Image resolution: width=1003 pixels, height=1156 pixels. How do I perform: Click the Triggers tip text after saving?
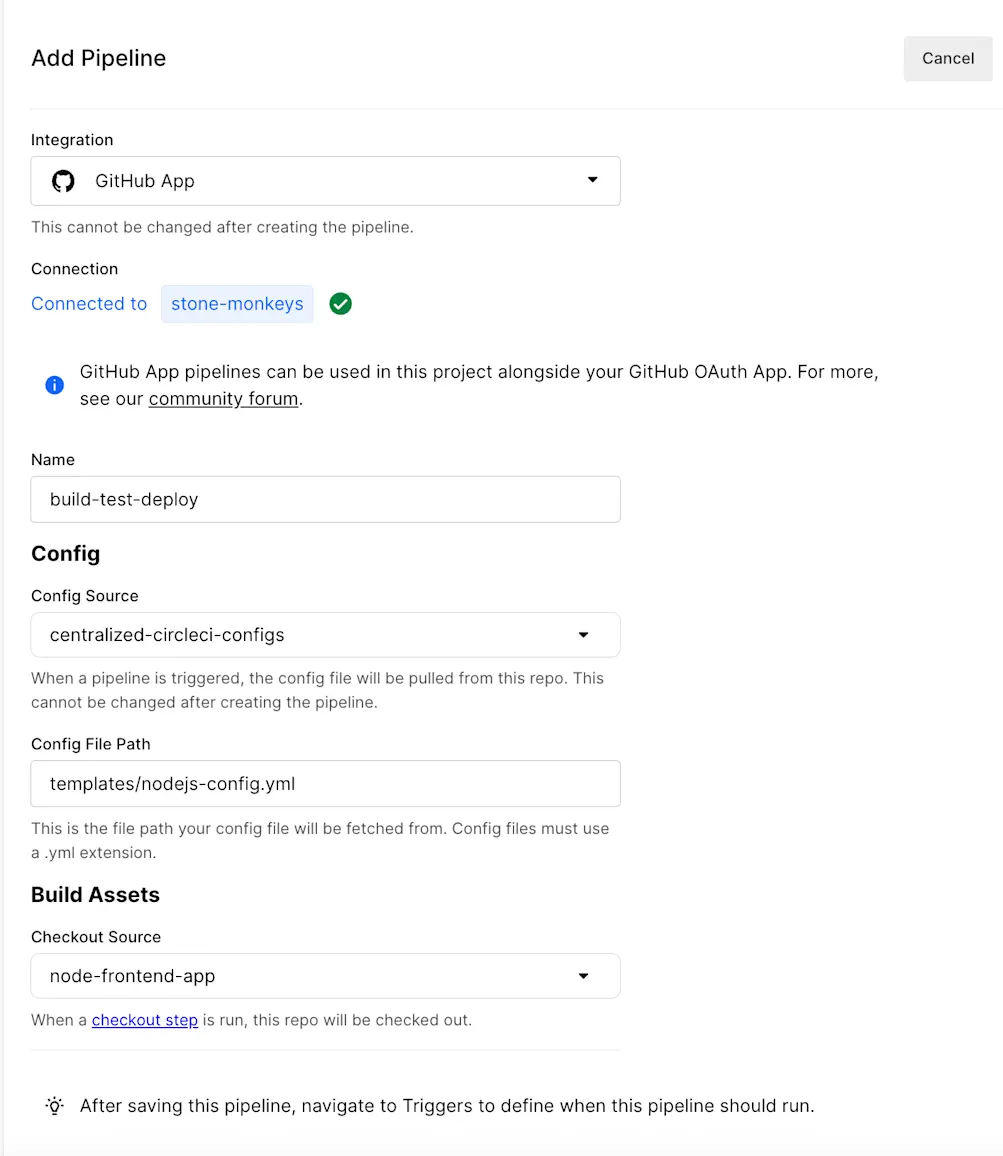447,1106
